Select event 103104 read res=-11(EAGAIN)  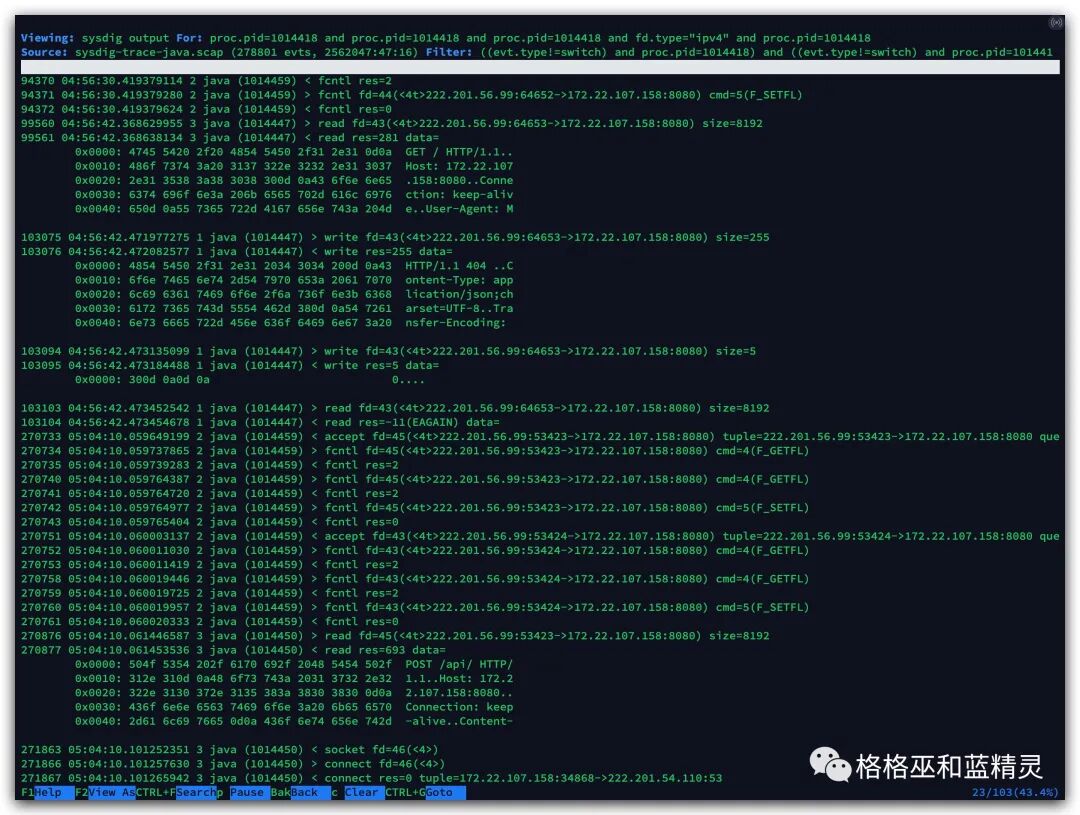click(x=260, y=422)
